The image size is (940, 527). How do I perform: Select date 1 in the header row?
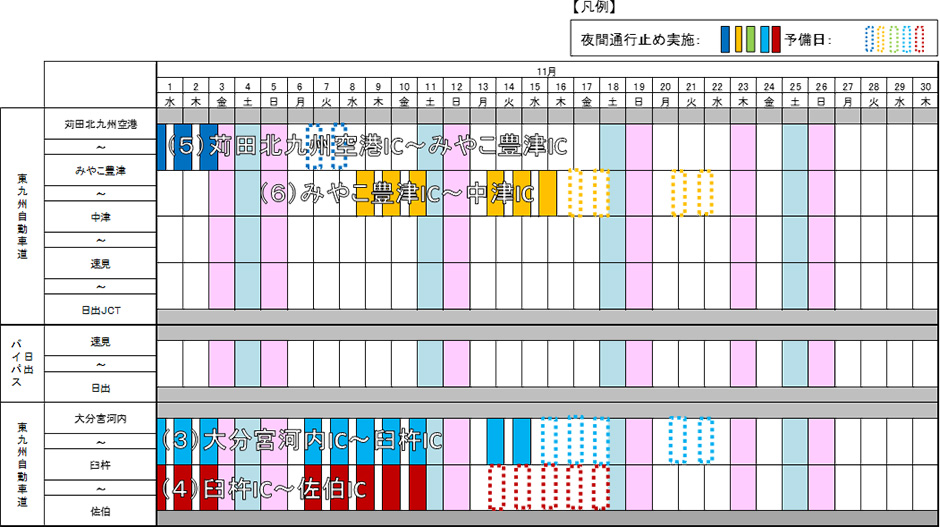point(170,87)
